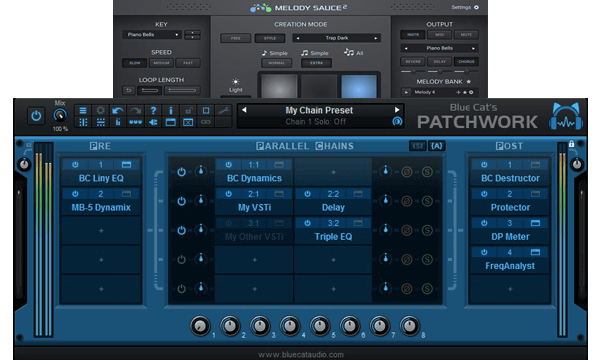Select FREE creation mode in Melody Sauce

[236, 38]
